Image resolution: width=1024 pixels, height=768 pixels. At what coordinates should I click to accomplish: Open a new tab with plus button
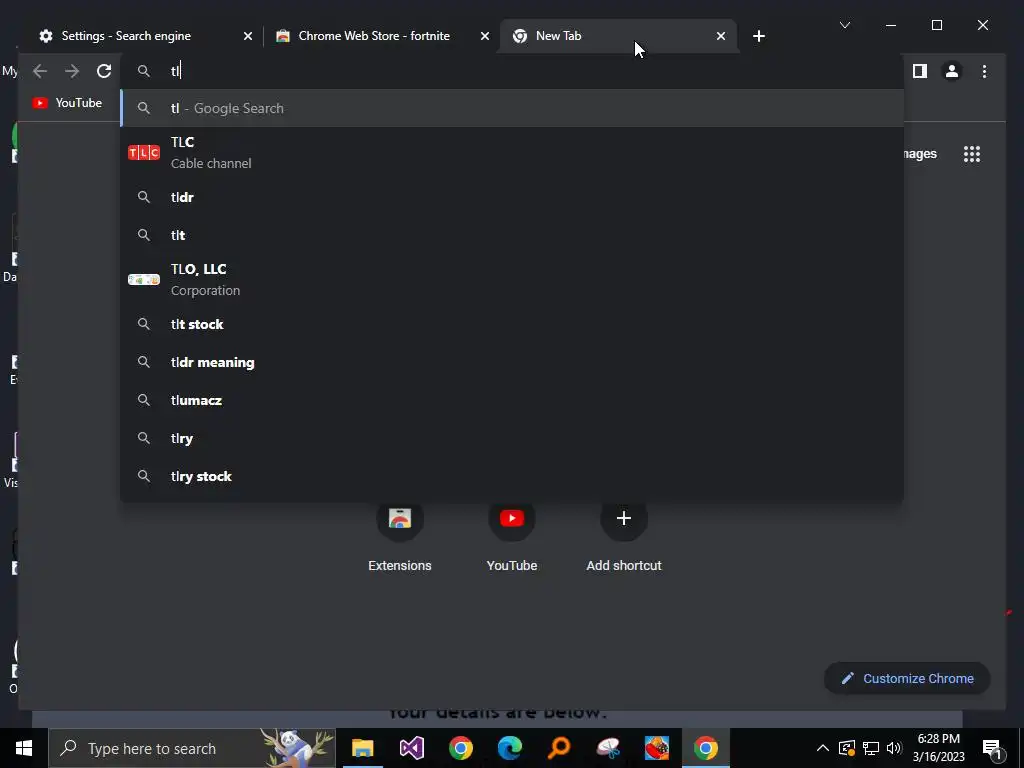point(758,37)
